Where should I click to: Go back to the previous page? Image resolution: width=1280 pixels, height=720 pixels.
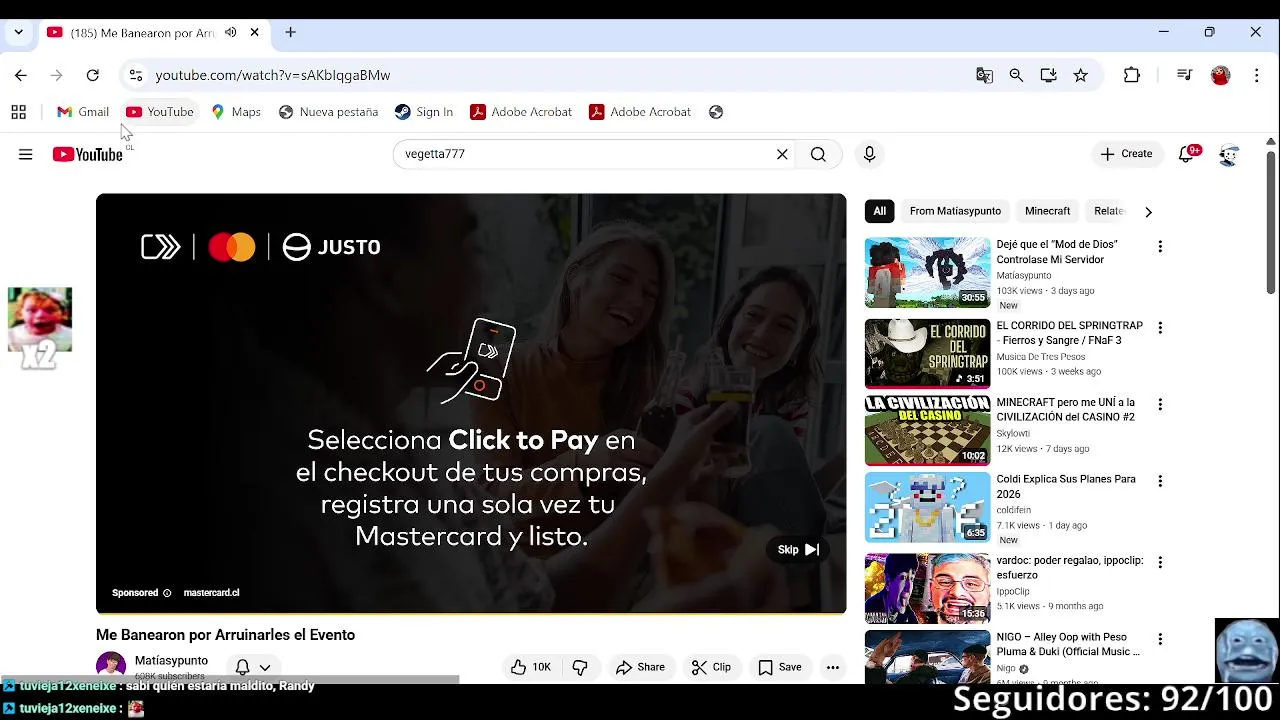pyautogui.click(x=21, y=75)
